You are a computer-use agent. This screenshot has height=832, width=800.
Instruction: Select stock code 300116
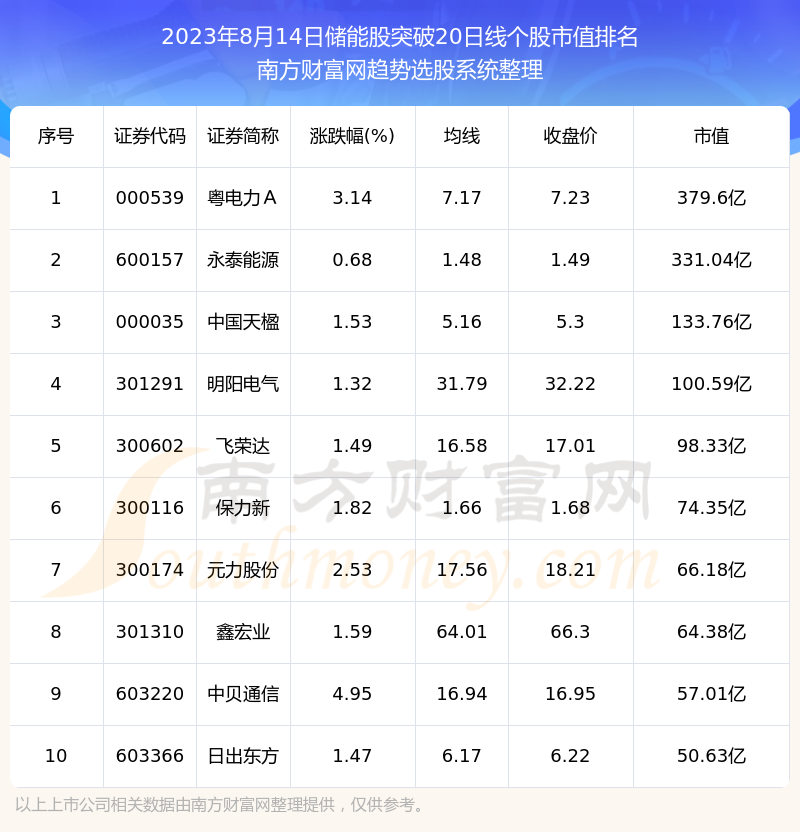[x=150, y=508]
